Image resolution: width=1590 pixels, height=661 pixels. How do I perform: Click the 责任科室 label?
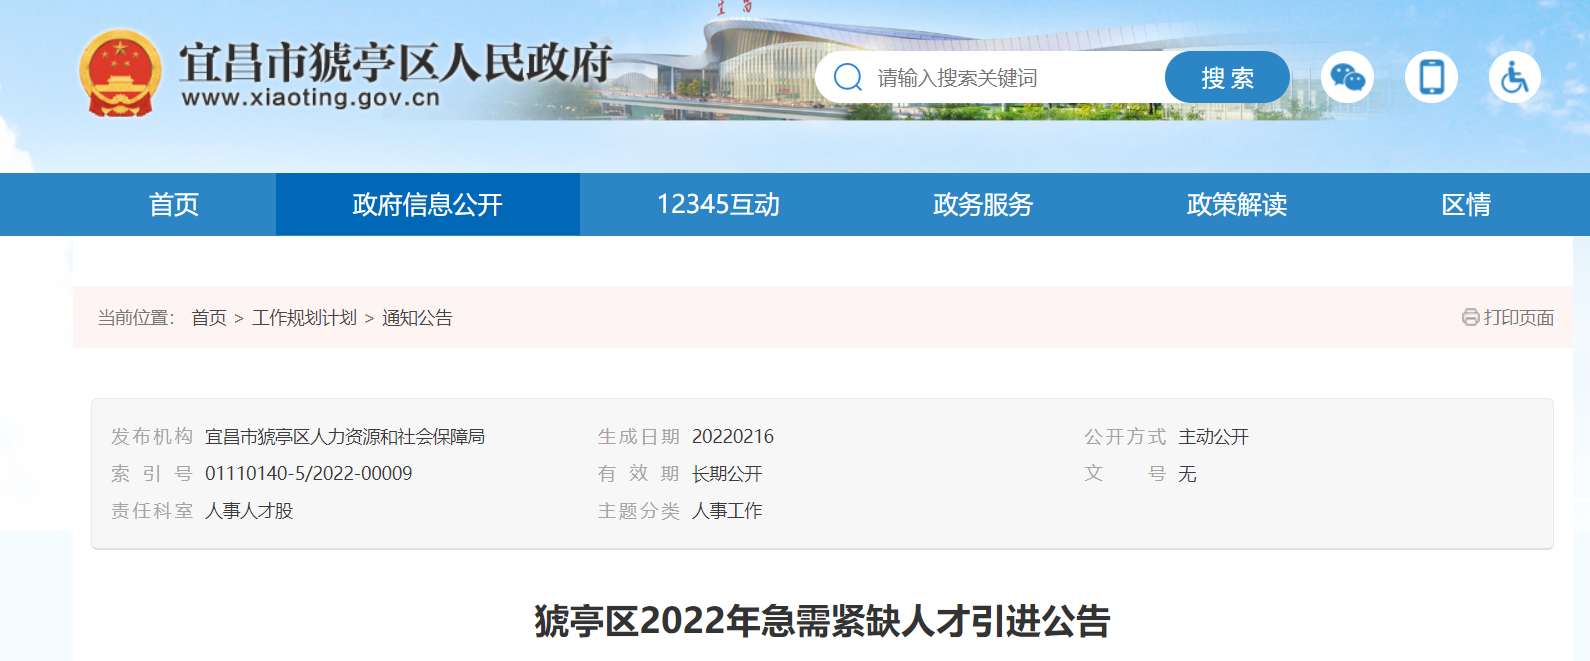[x=152, y=511]
